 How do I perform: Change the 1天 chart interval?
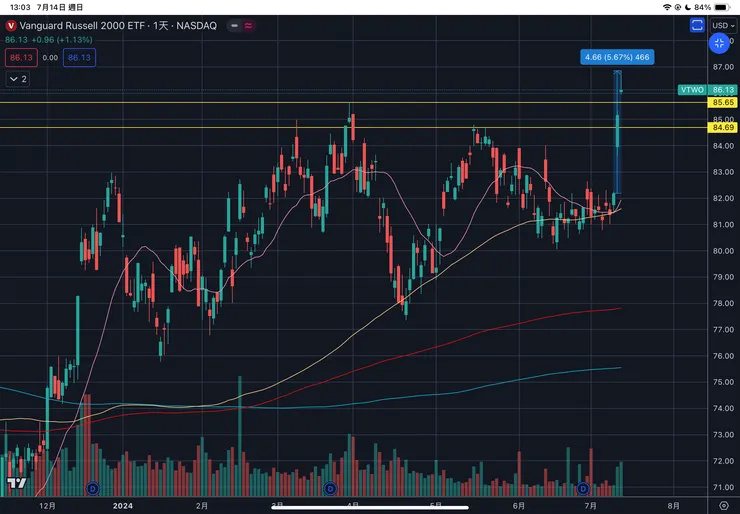[x=160, y=26]
